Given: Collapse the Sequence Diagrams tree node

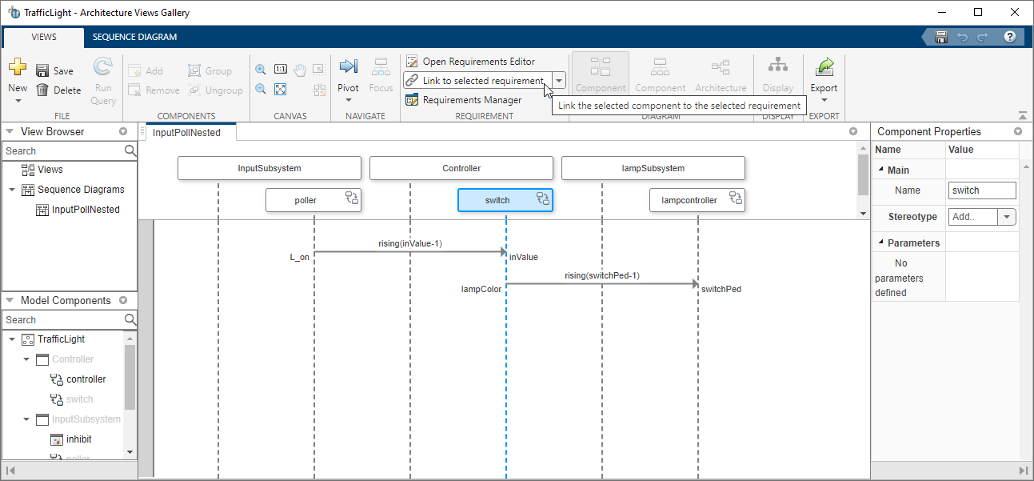Looking at the screenshot, I should [x=11, y=190].
